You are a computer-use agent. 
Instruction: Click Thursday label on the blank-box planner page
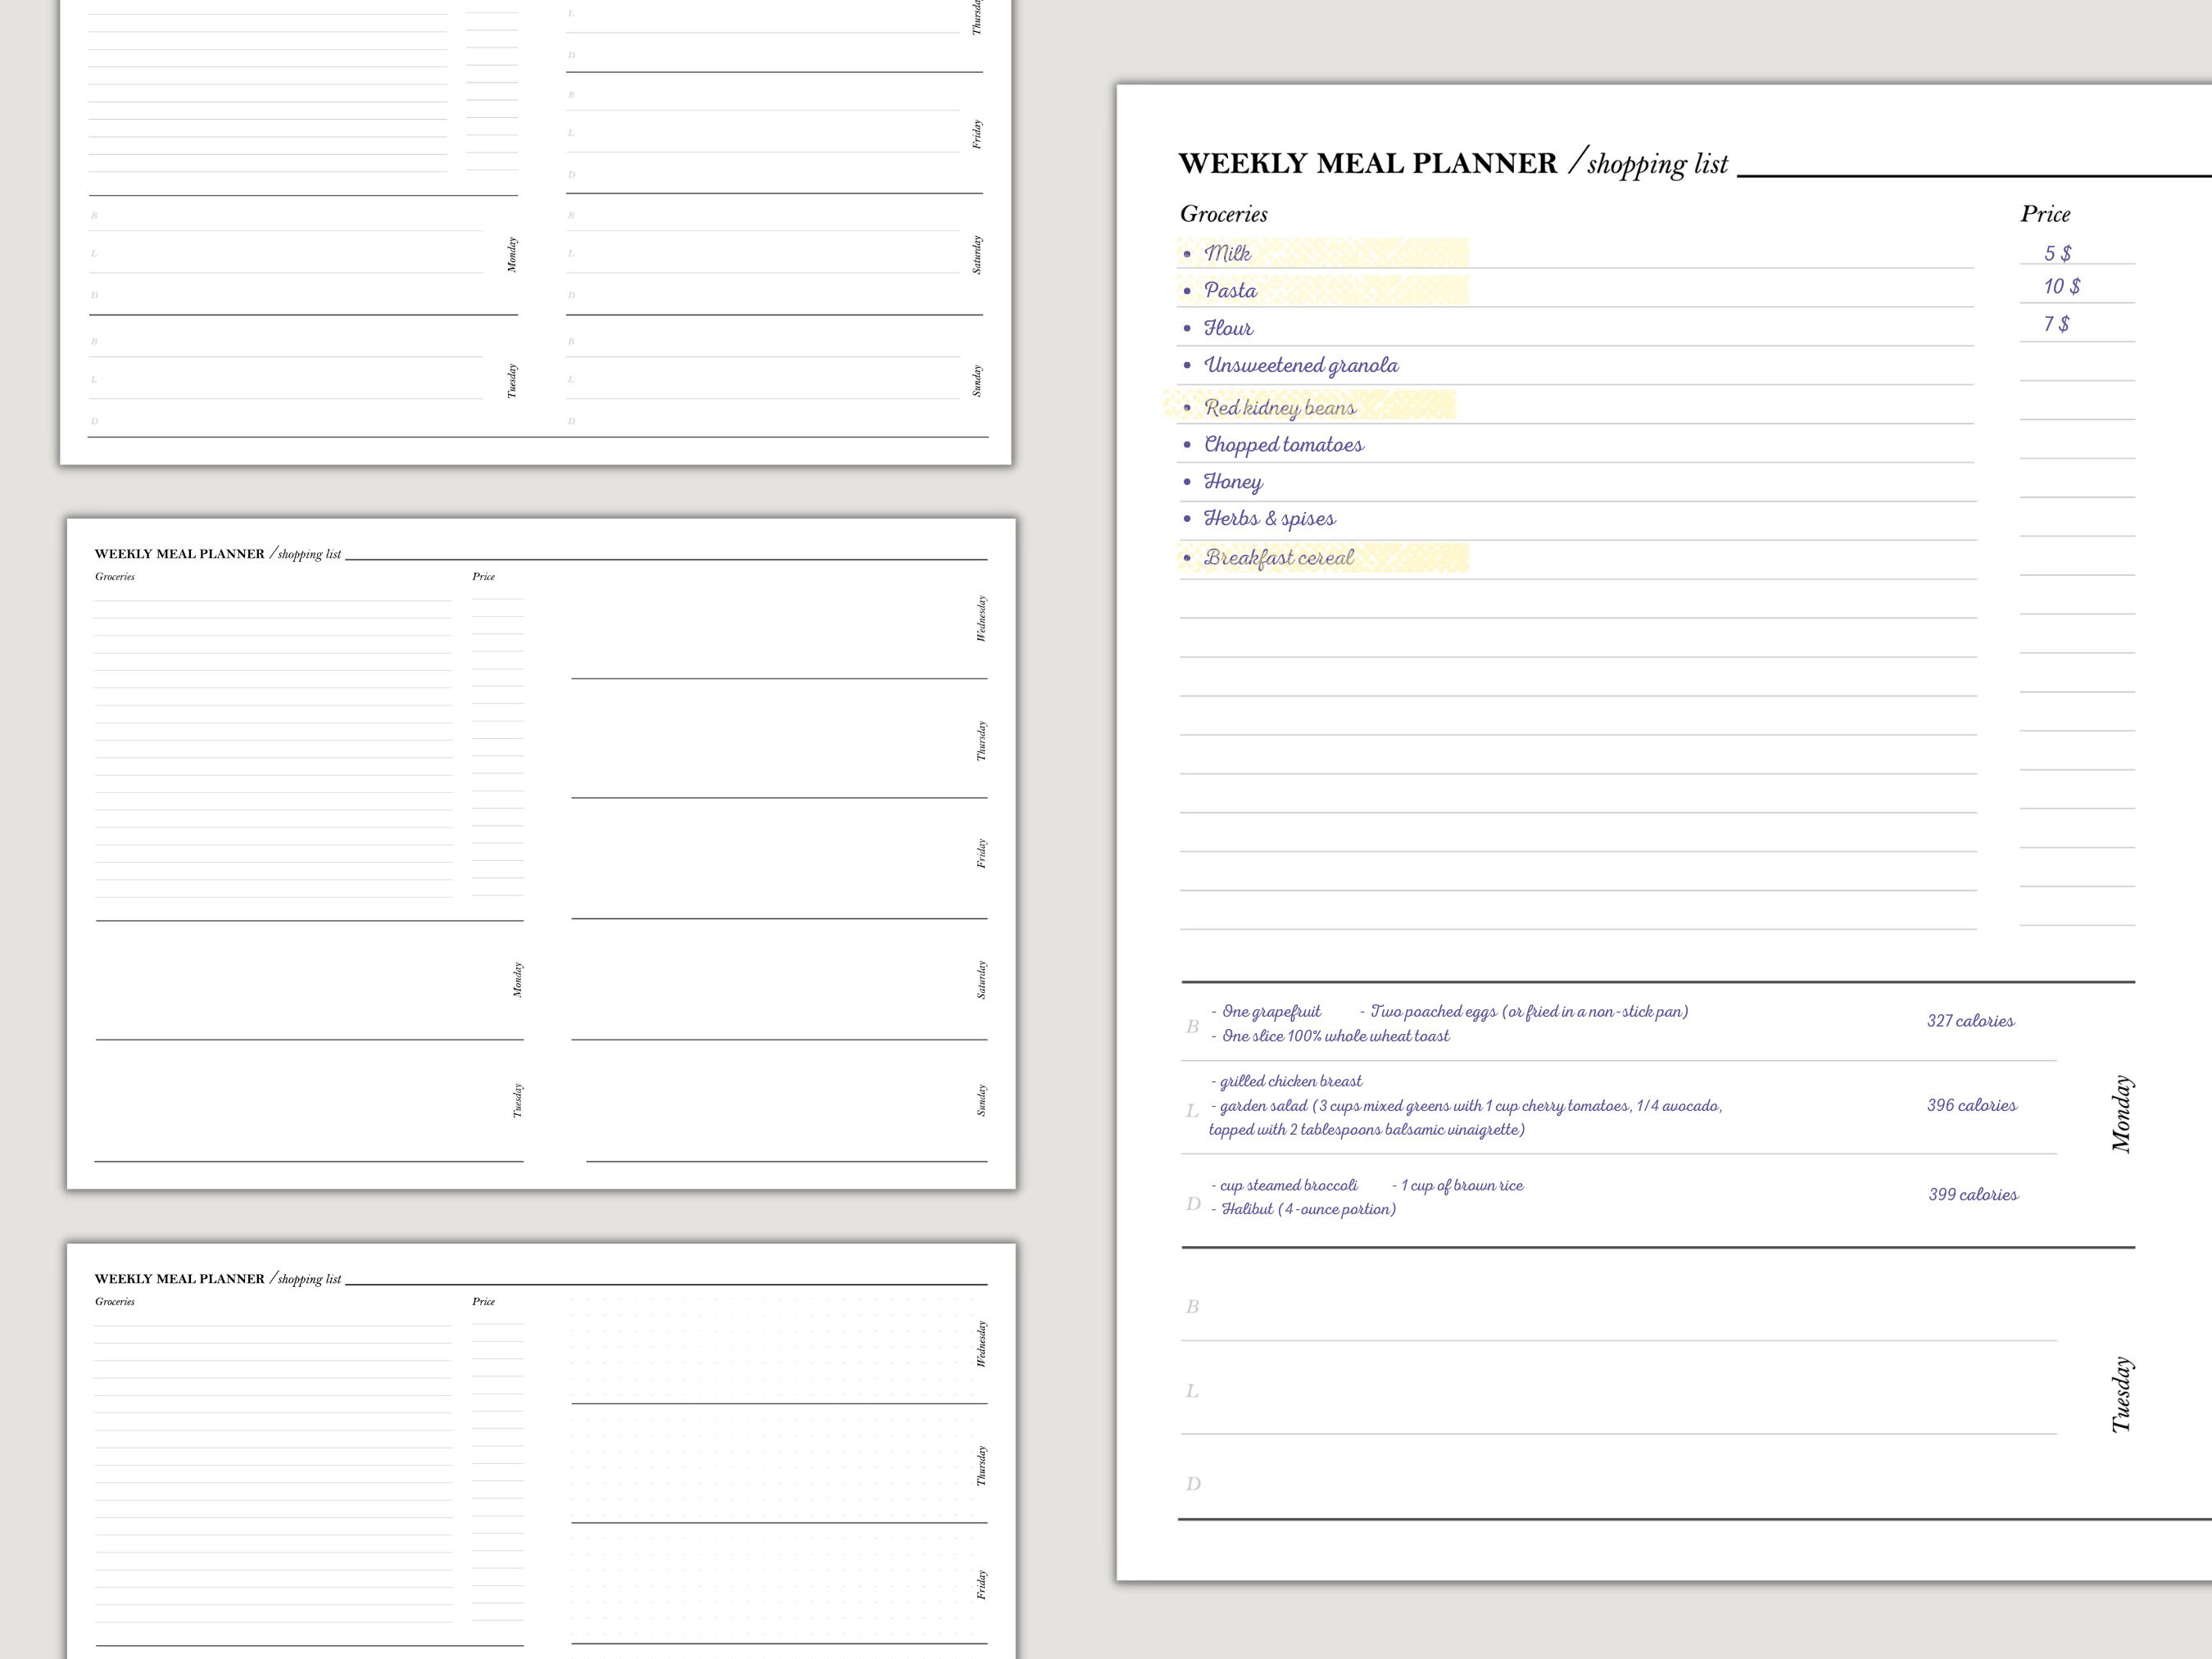click(x=981, y=741)
